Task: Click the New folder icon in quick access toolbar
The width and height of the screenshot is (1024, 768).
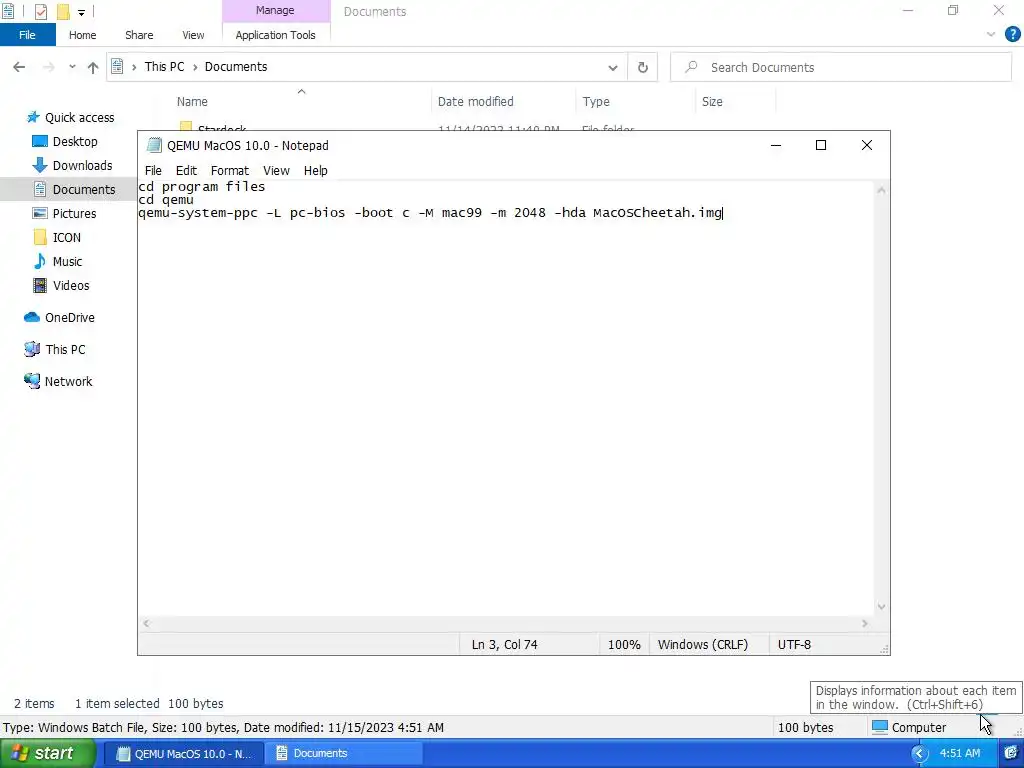Action: pyautogui.click(x=63, y=11)
